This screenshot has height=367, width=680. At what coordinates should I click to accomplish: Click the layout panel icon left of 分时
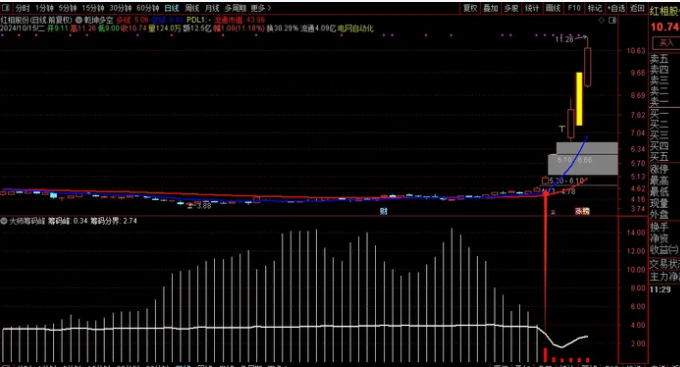pyautogui.click(x=6, y=8)
